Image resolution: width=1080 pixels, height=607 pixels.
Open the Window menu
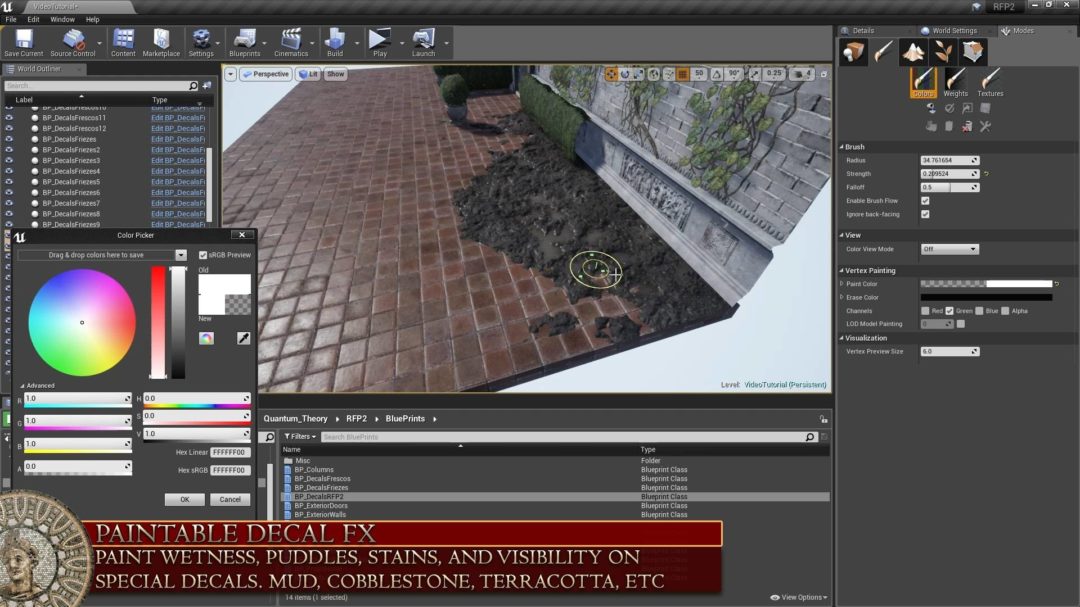click(x=62, y=19)
